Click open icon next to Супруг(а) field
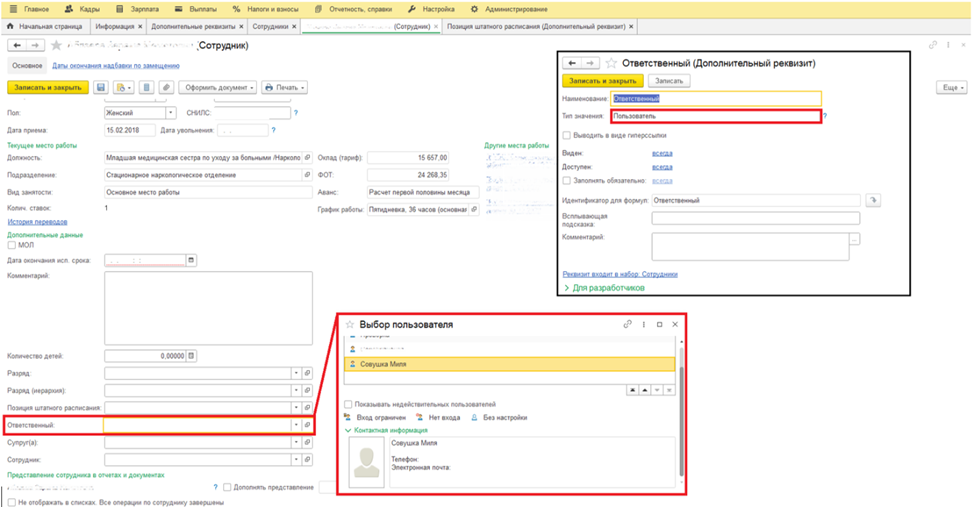Image resolution: width=974 pixels, height=507 pixels. click(x=307, y=443)
